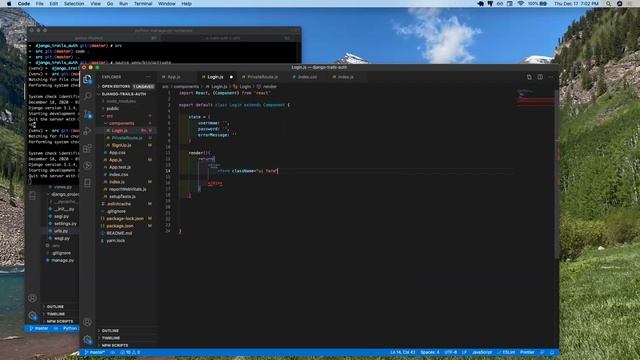
Task: Click Spaces: 4 indentation setting
Action: pos(430,352)
